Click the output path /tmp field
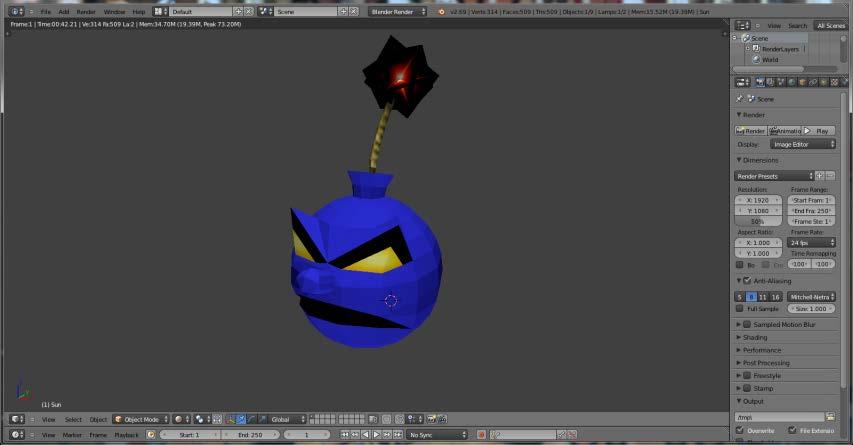The width and height of the screenshot is (853, 445). pos(780,417)
